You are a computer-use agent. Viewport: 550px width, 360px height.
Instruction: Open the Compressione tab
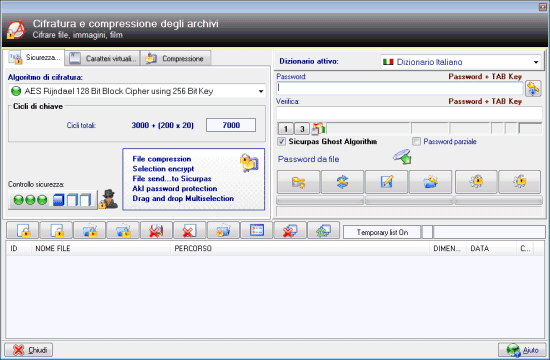176,58
